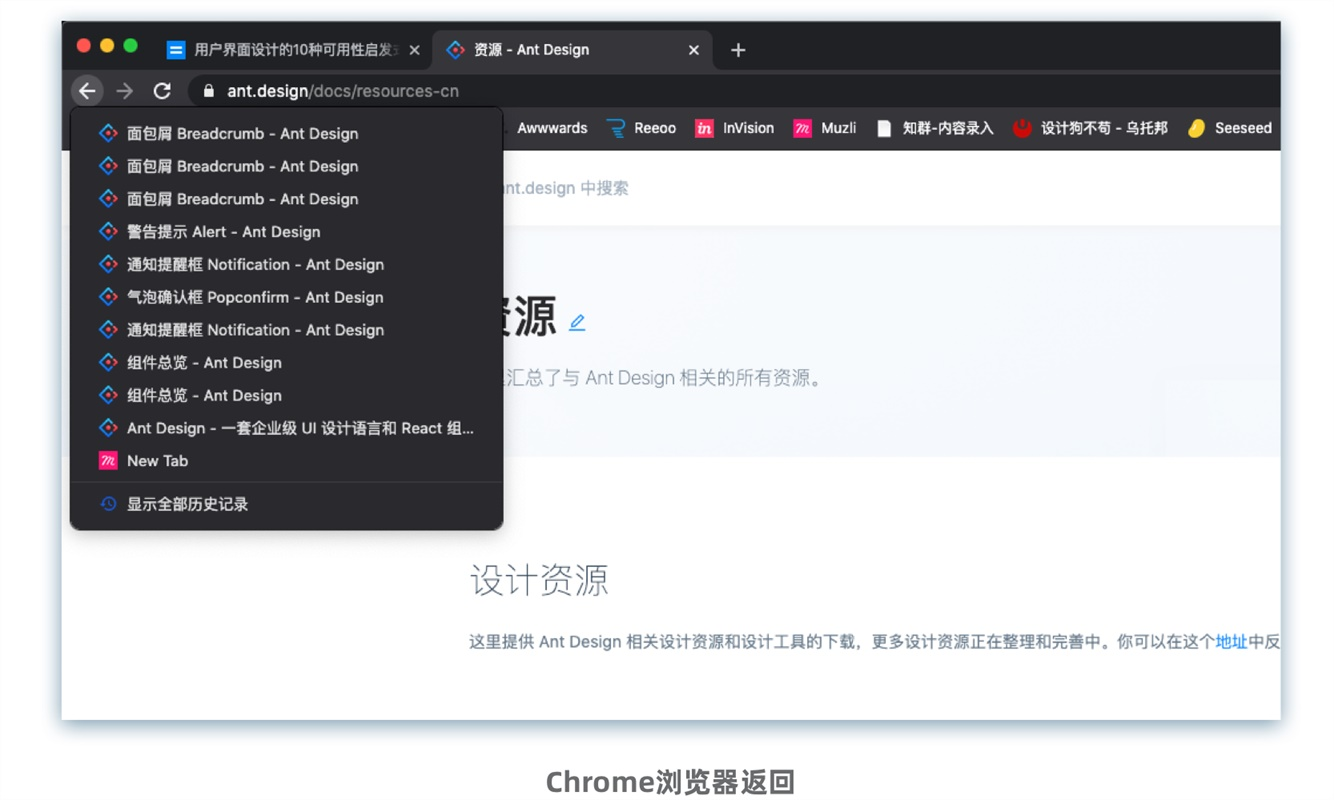
Task: Click the red 设计狗不苟 bookmark icon
Action: click(1022, 128)
